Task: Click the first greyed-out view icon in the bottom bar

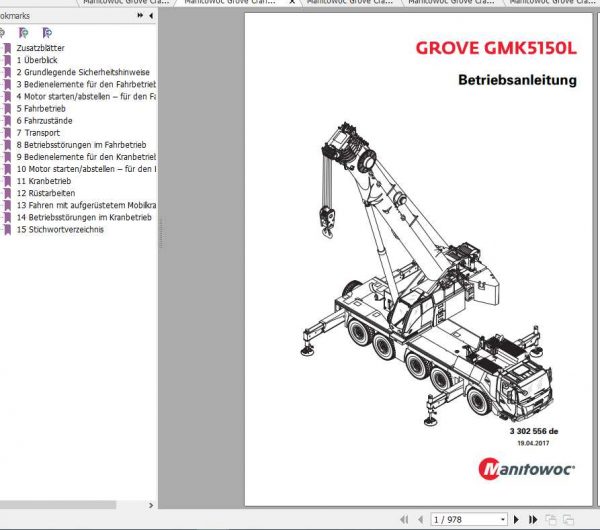Action: pyautogui.click(x=551, y=520)
